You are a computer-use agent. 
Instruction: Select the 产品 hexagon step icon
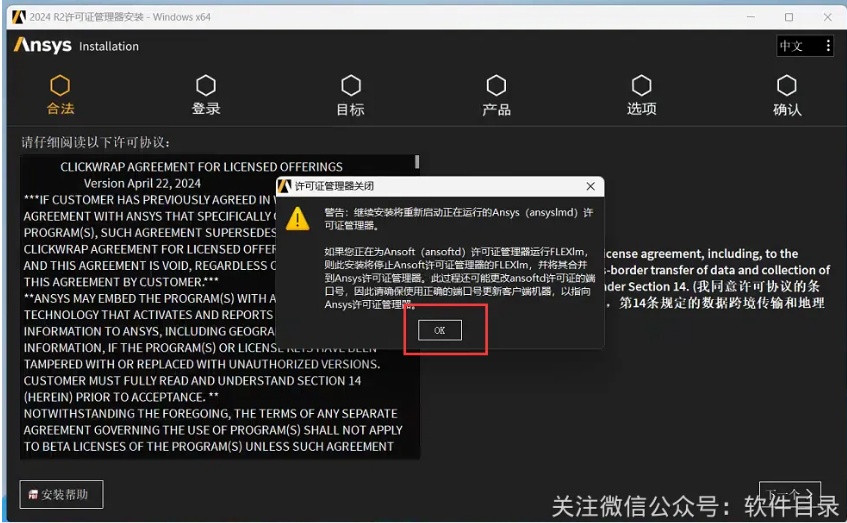(496, 86)
